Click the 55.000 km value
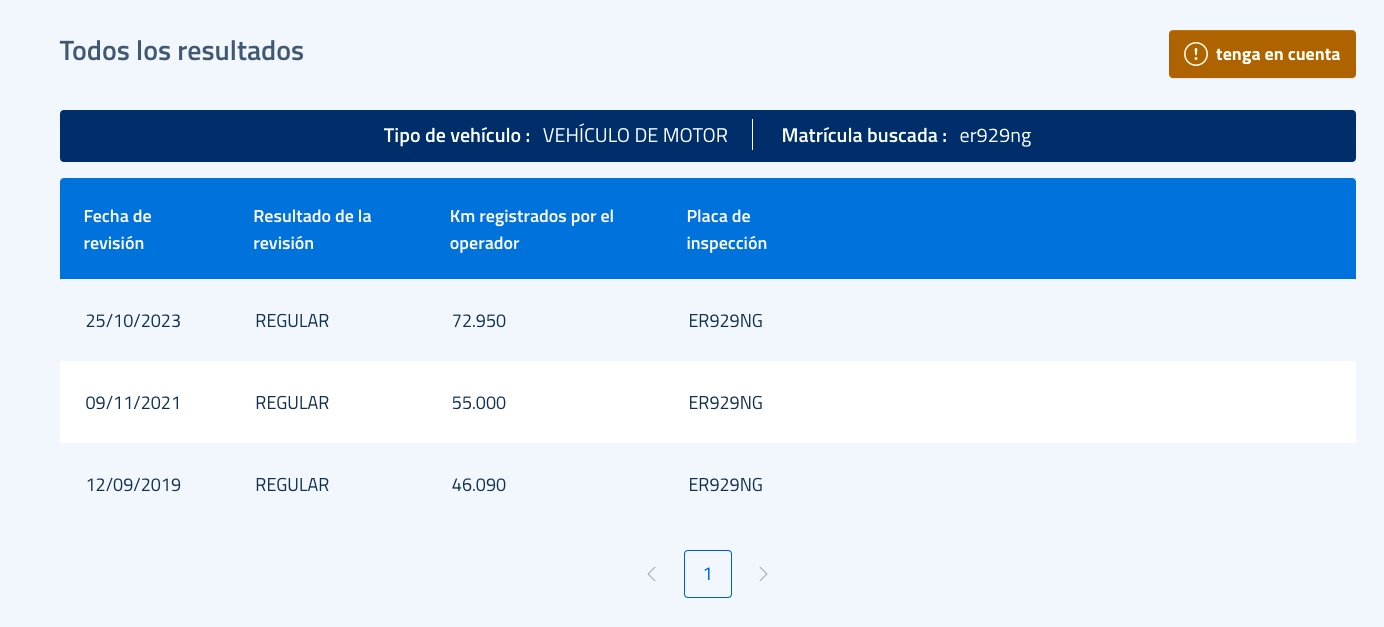This screenshot has width=1384, height=627. pyautogui.click(x=479, y=403)
